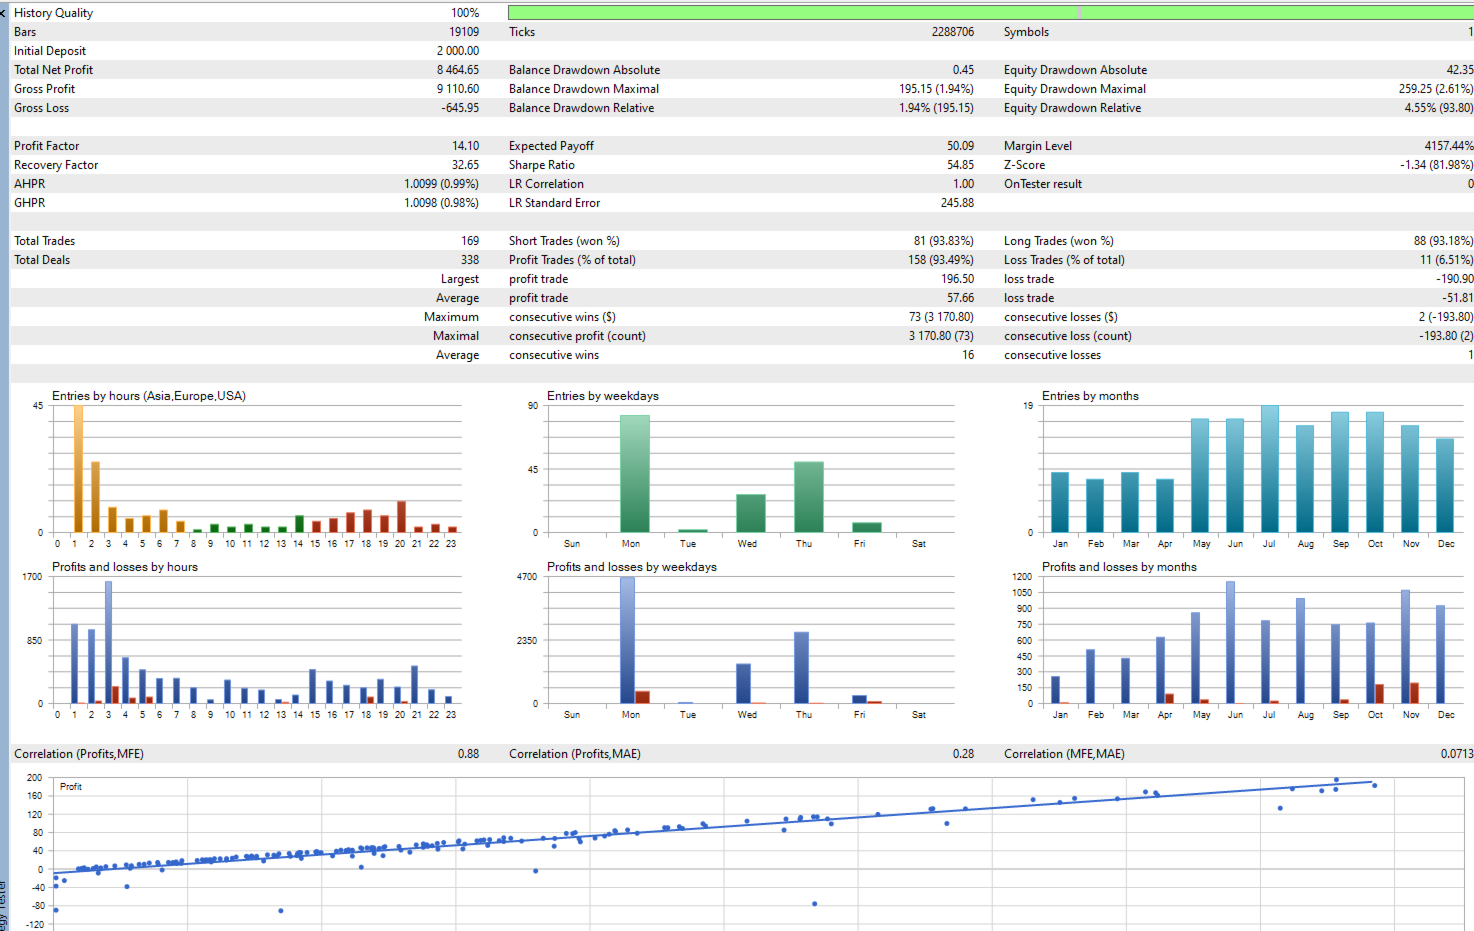Click Mon profit bar in Profits by weekdays
Viewport: 1474px width, 931px height.
(x=627, y=641)
